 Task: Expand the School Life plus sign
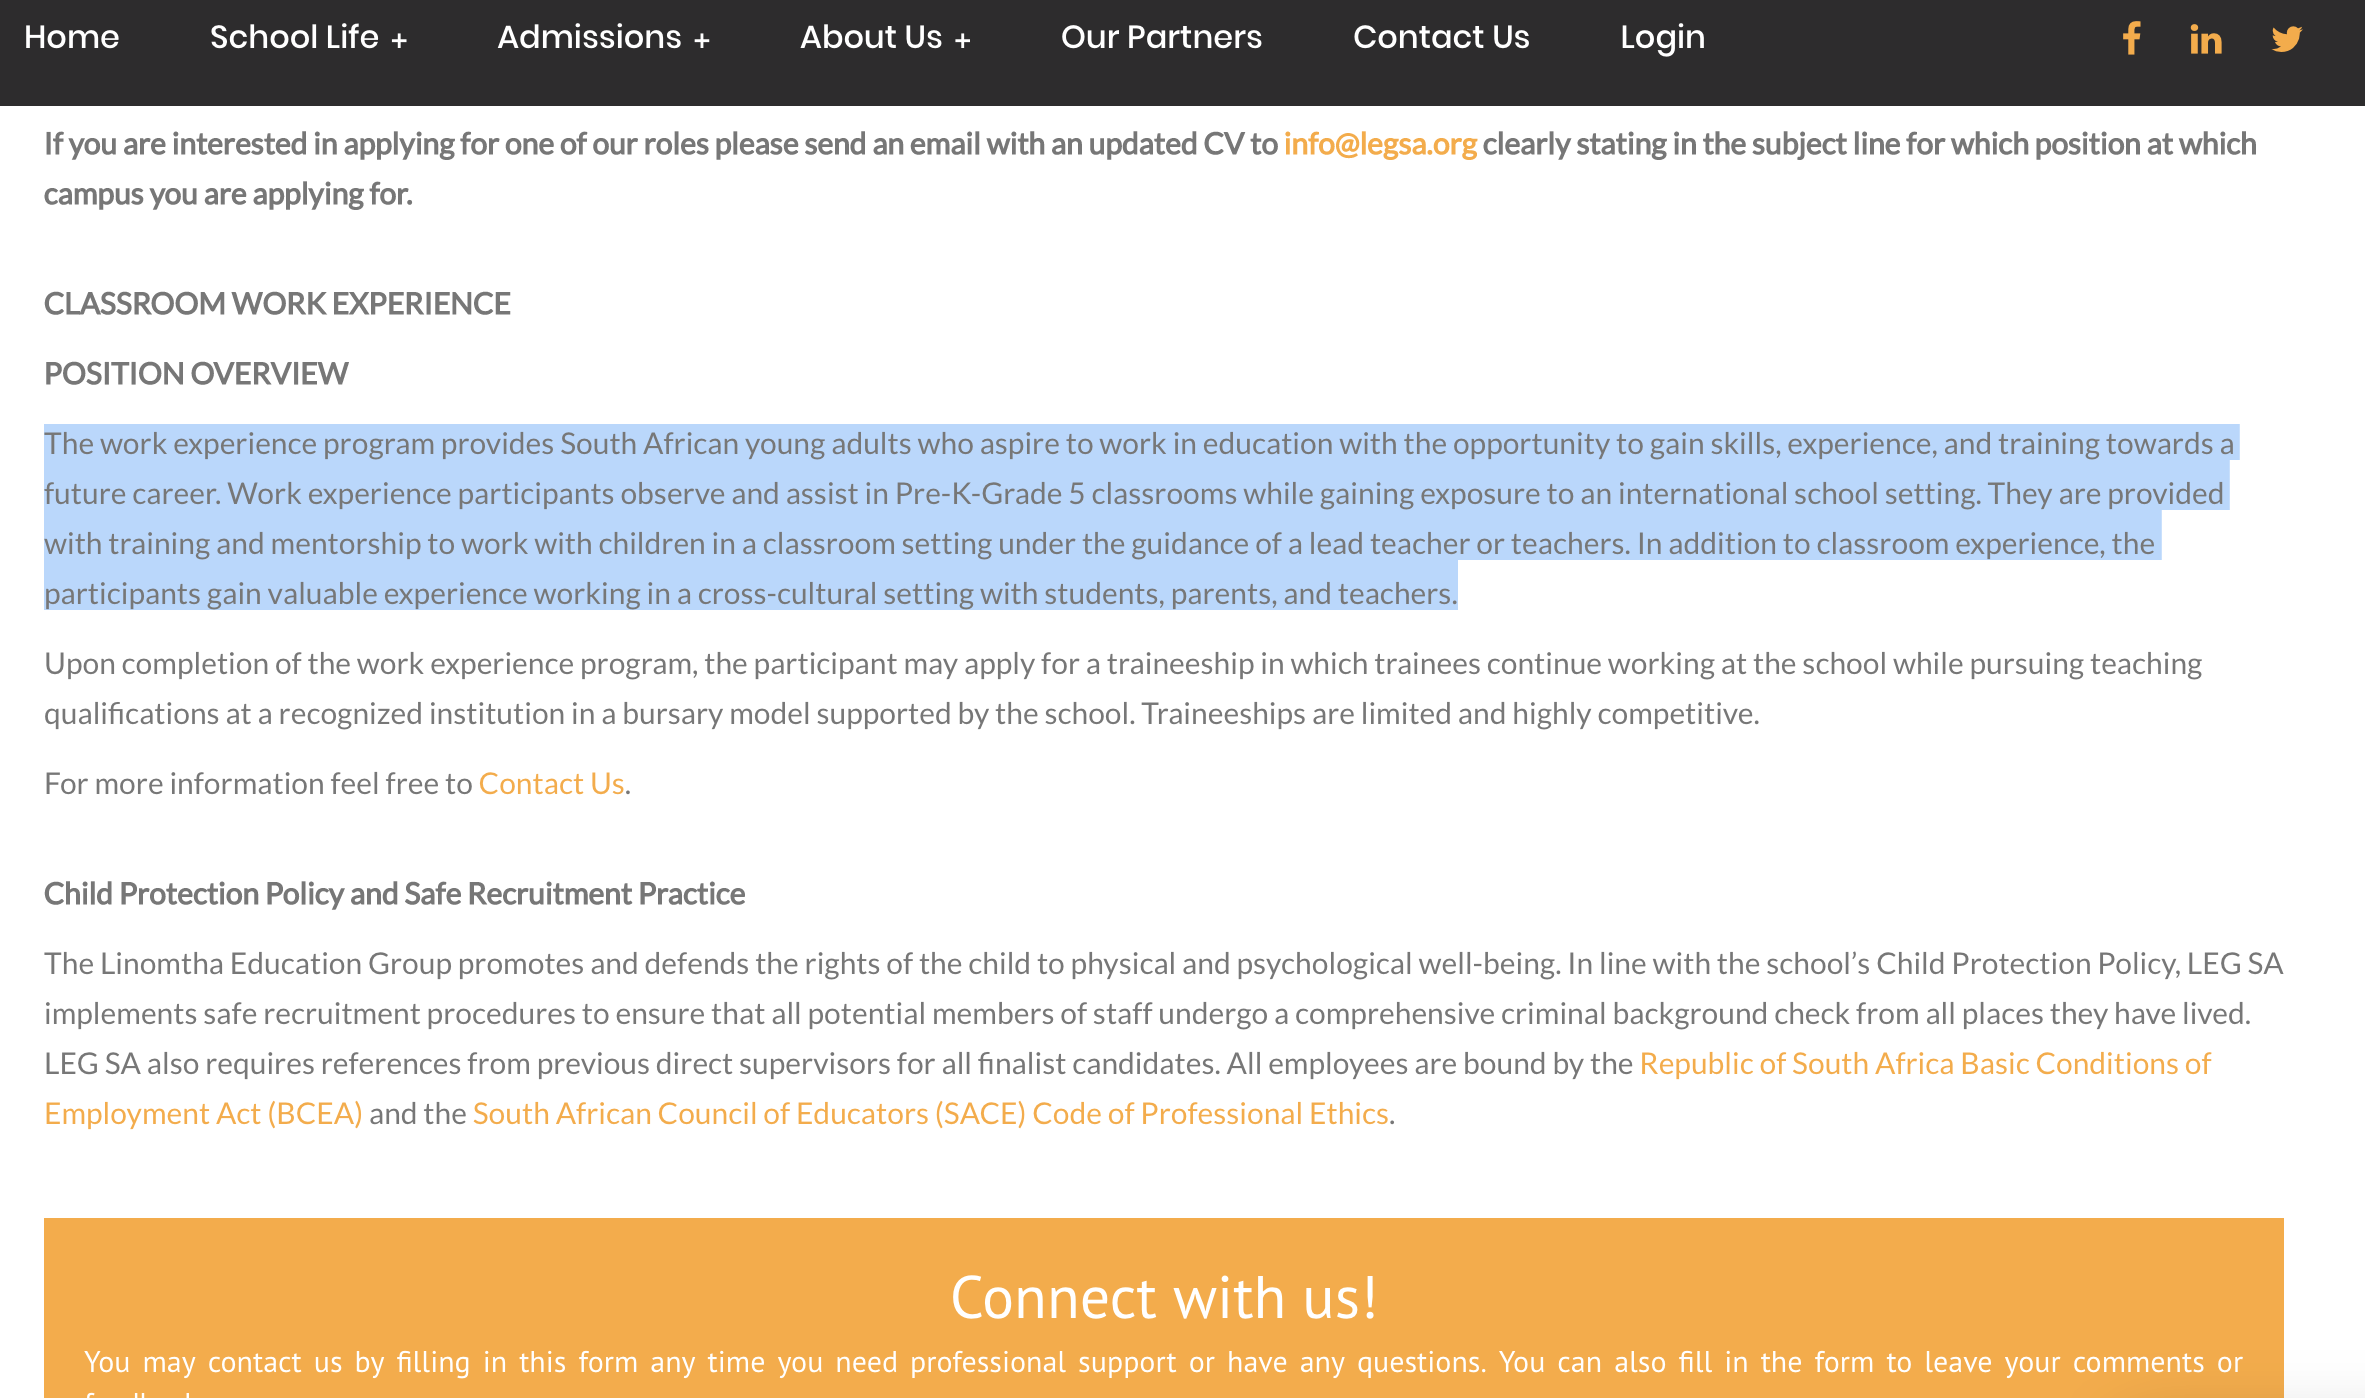click(x=399, y=40)
